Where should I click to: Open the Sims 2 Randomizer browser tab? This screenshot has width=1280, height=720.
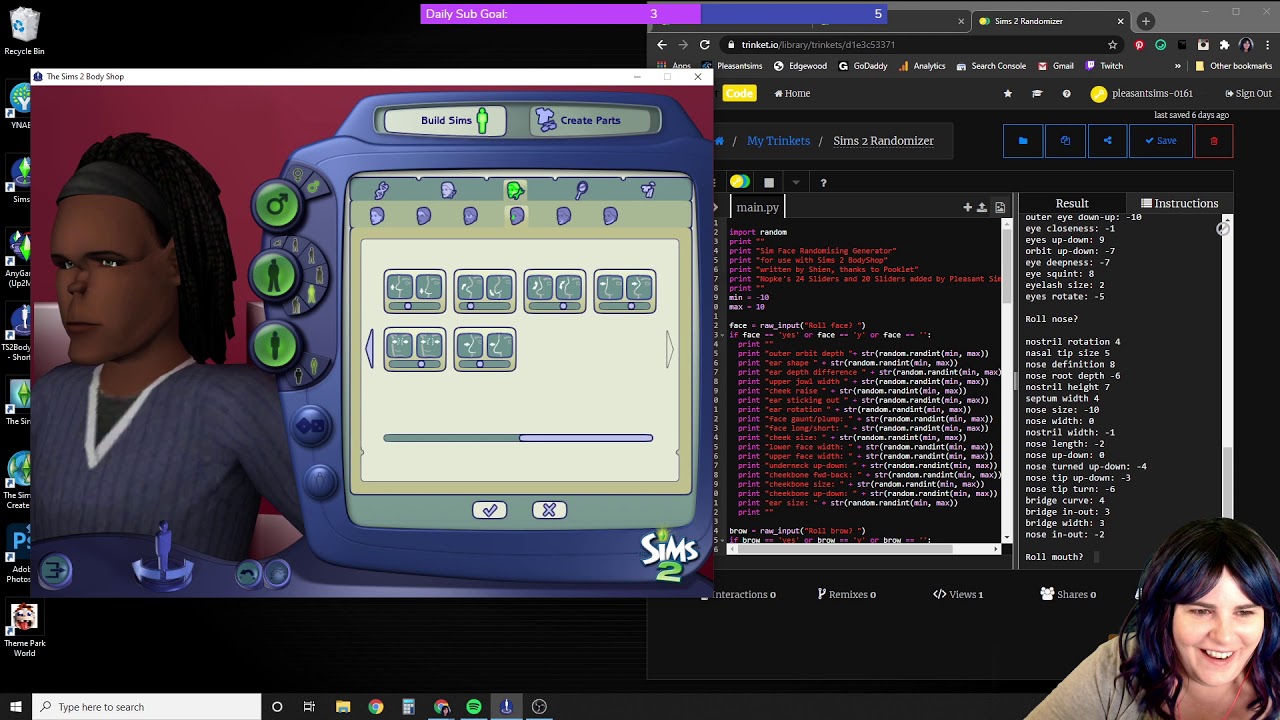tap(1050, 21)
